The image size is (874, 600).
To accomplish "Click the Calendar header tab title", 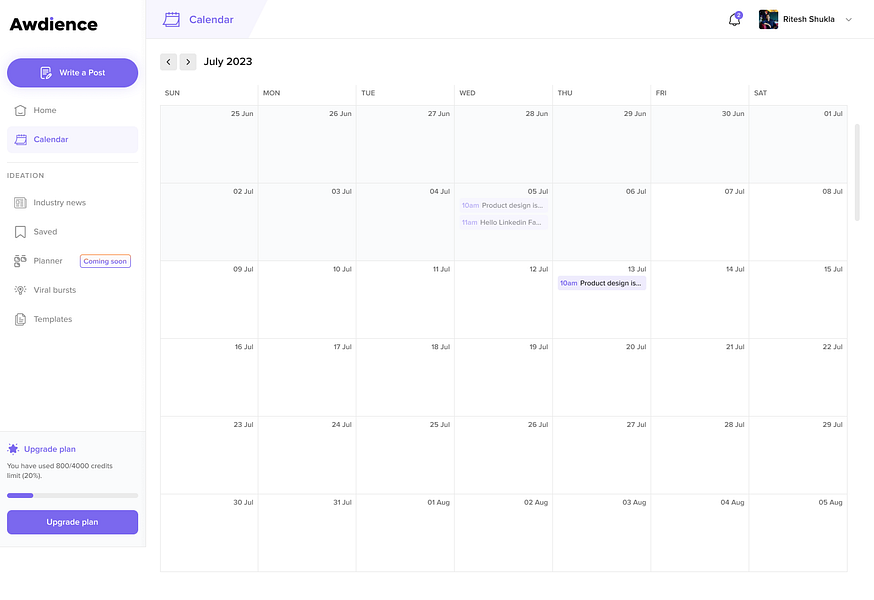I will (211, 20).
